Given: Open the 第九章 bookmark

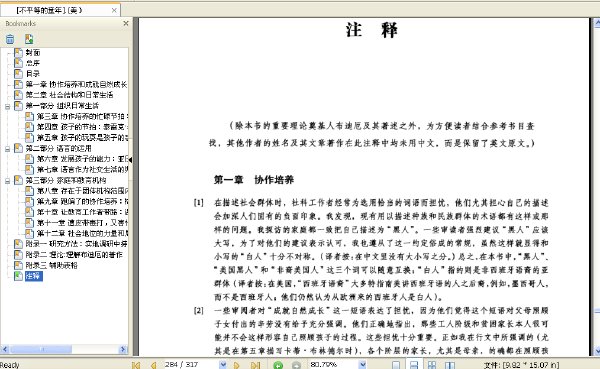Looking at the screenshot, I should coord(82,201).
